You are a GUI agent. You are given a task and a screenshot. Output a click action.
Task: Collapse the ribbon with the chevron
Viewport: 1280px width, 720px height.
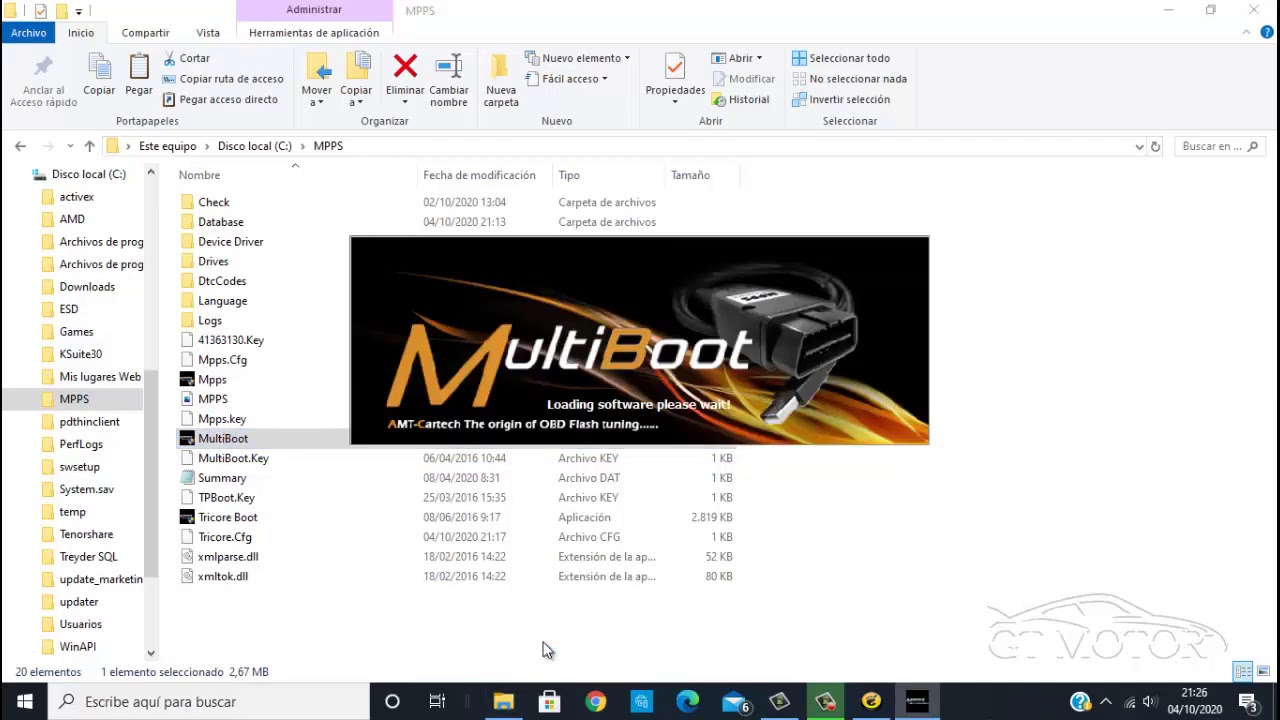pyautogui.click(x=1247, y=33)
